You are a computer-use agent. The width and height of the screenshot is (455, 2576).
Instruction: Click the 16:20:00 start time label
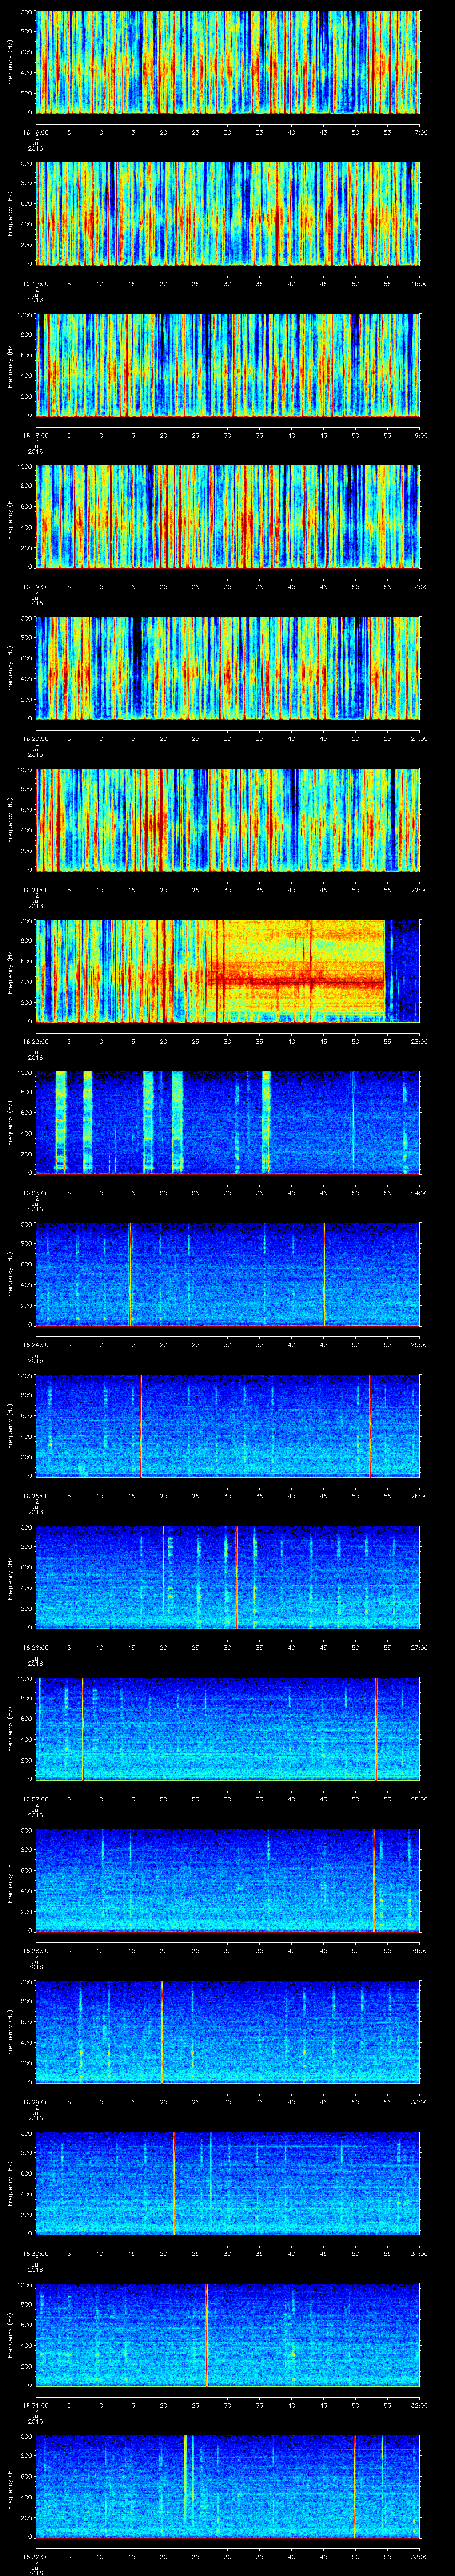tap(35, 738)
